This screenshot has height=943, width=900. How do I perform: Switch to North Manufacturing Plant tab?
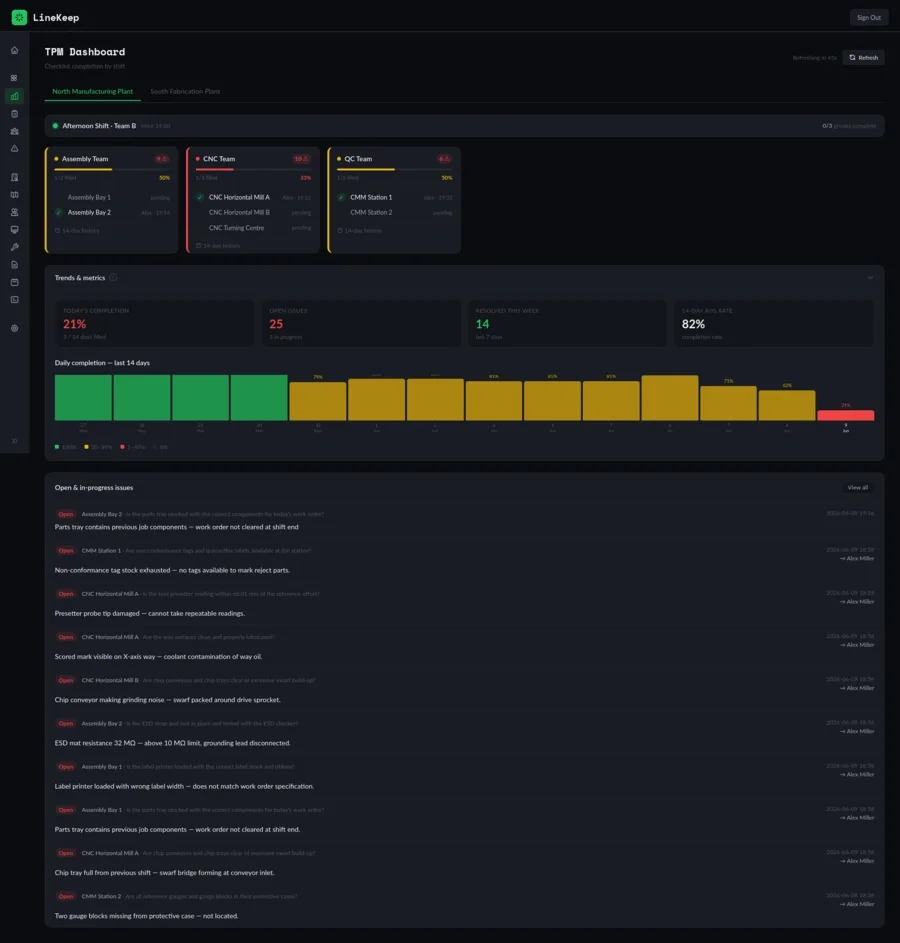[93, 91]
